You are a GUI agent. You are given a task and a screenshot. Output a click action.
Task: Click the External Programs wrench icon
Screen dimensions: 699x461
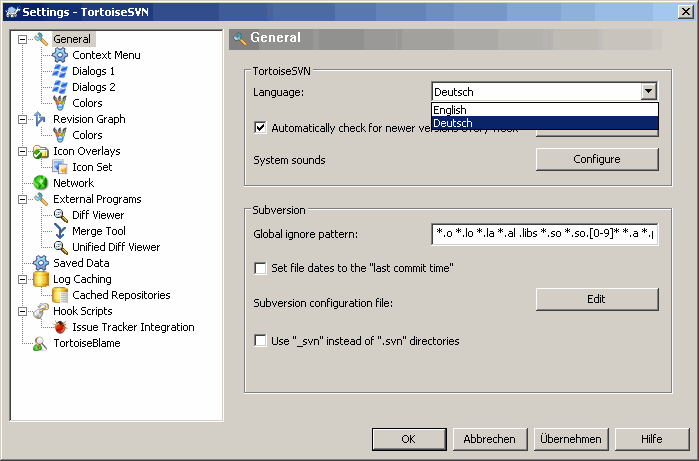(x=41, y=199)
